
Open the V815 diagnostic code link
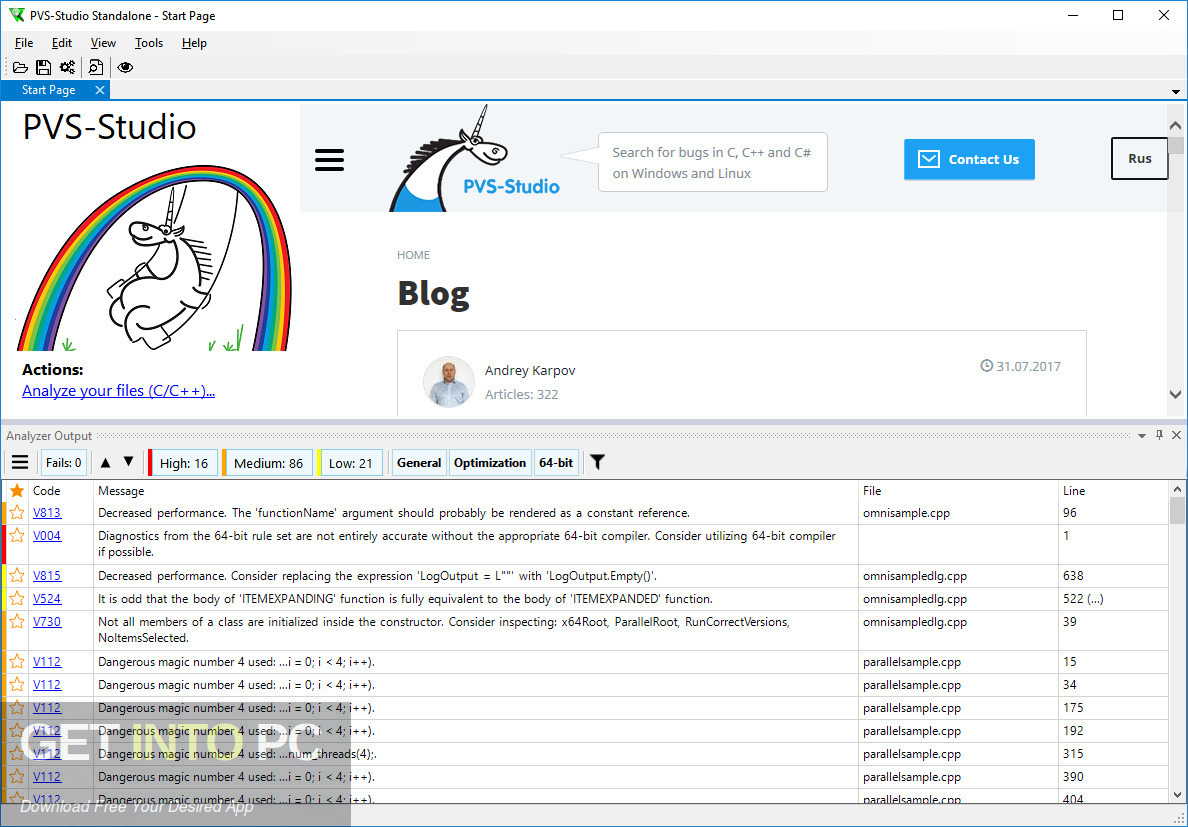pos(47,576)
